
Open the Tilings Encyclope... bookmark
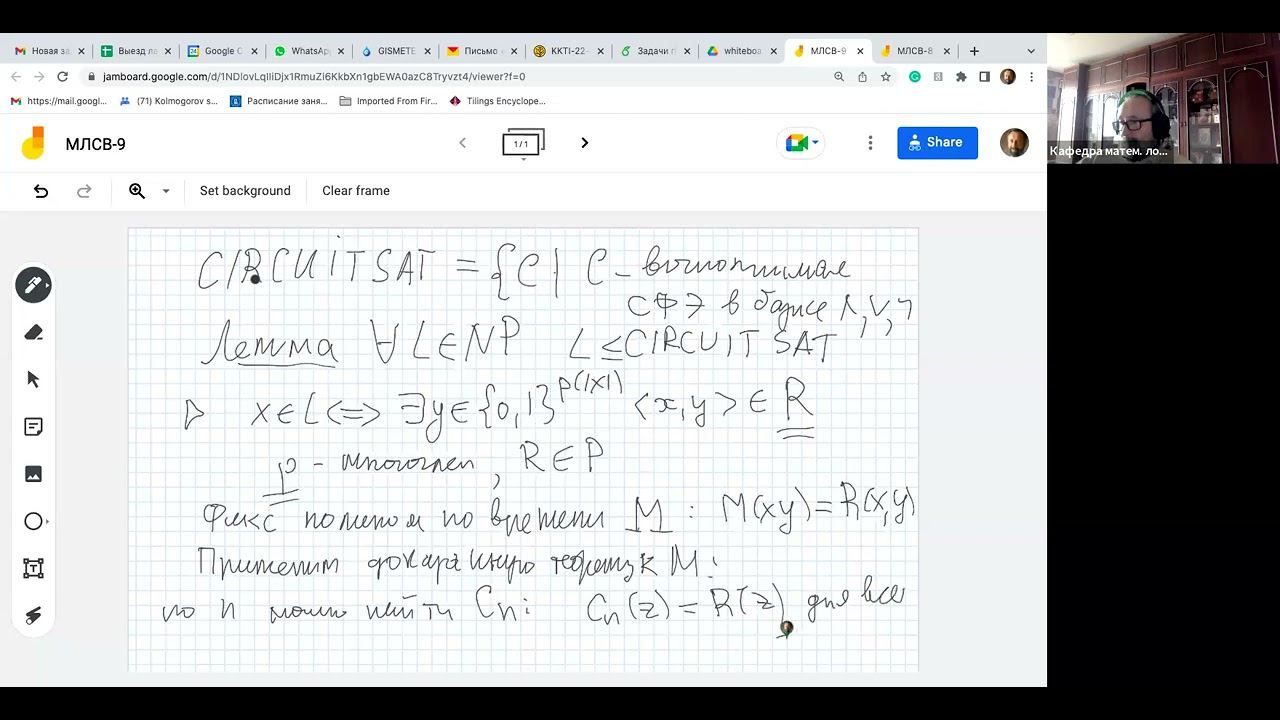pos(498,101)
